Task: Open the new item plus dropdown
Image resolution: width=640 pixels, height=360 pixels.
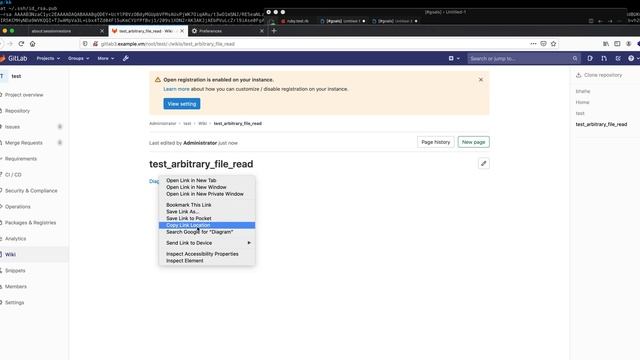Action: [x=454, y=58]
